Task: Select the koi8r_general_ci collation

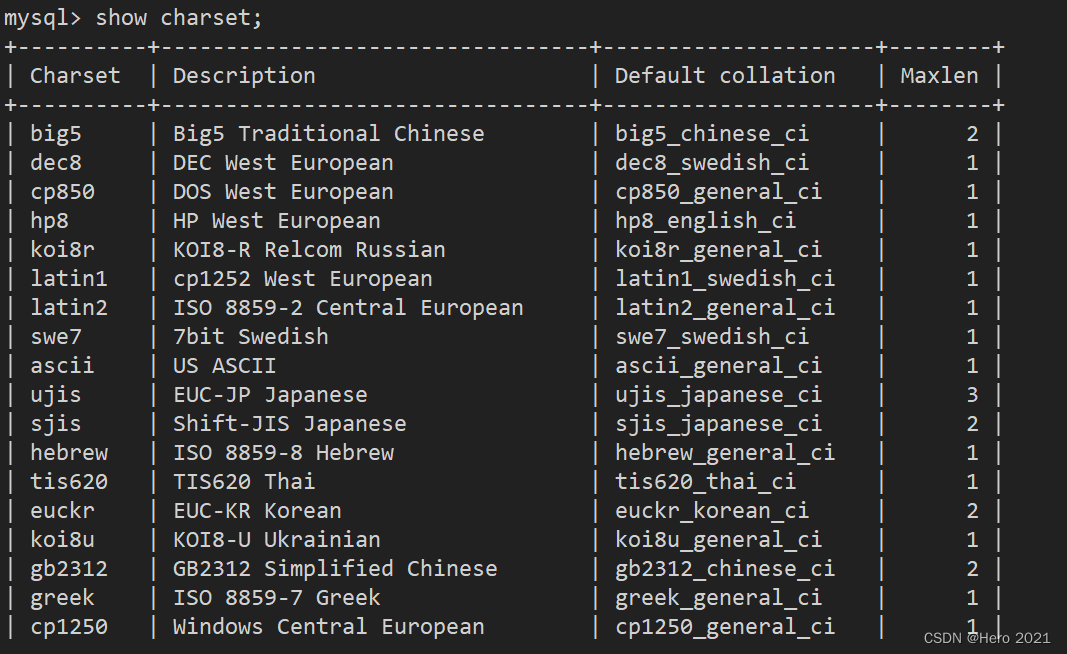Action: pyautogui.click(x=718, y=250)
